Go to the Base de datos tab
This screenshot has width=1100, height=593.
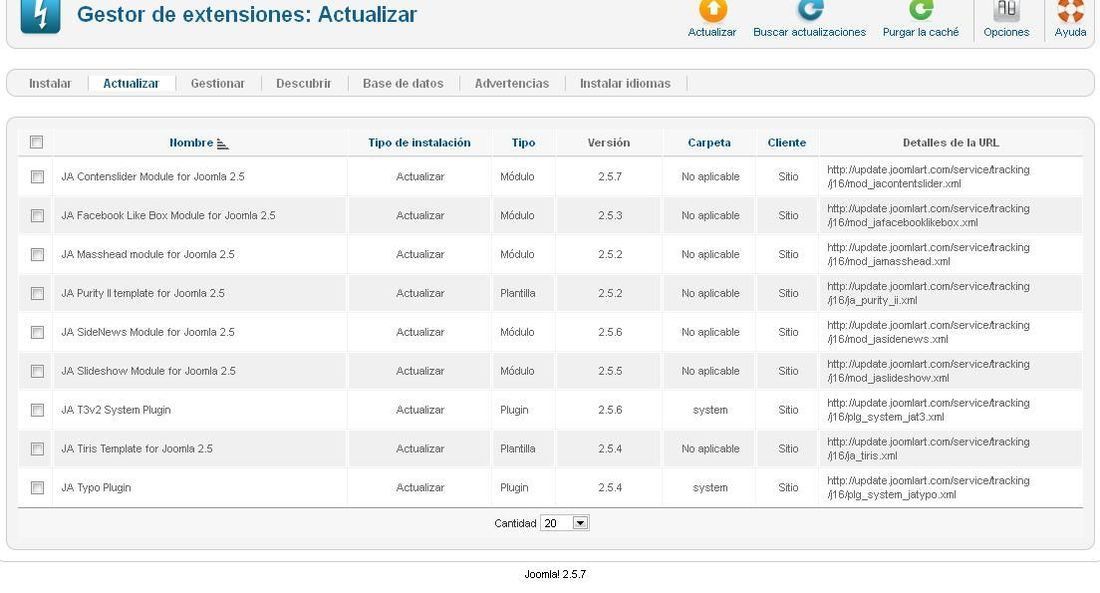403,84
